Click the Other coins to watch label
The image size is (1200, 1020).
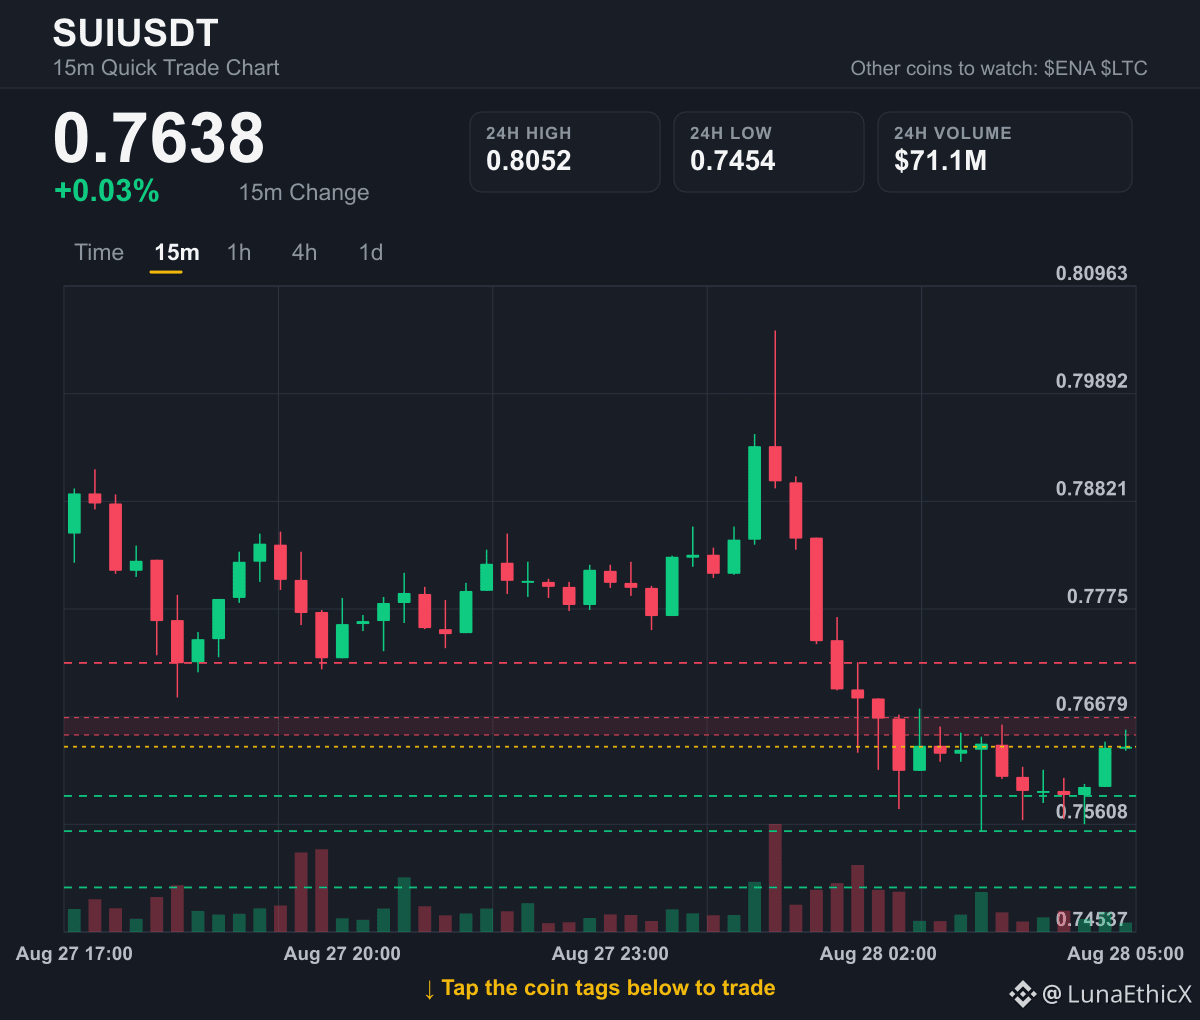tap(944, 68)
